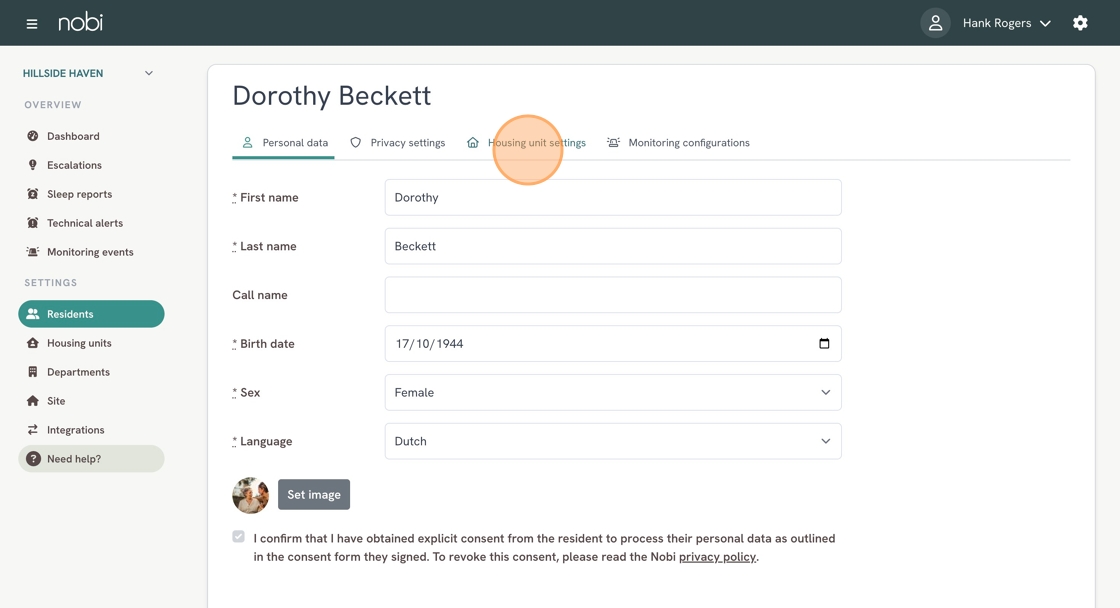Image resolution: width=1120 pixels, height=608 pixels.
Task: Switch to Monitoring configurations tab
Action: point(679,143)
